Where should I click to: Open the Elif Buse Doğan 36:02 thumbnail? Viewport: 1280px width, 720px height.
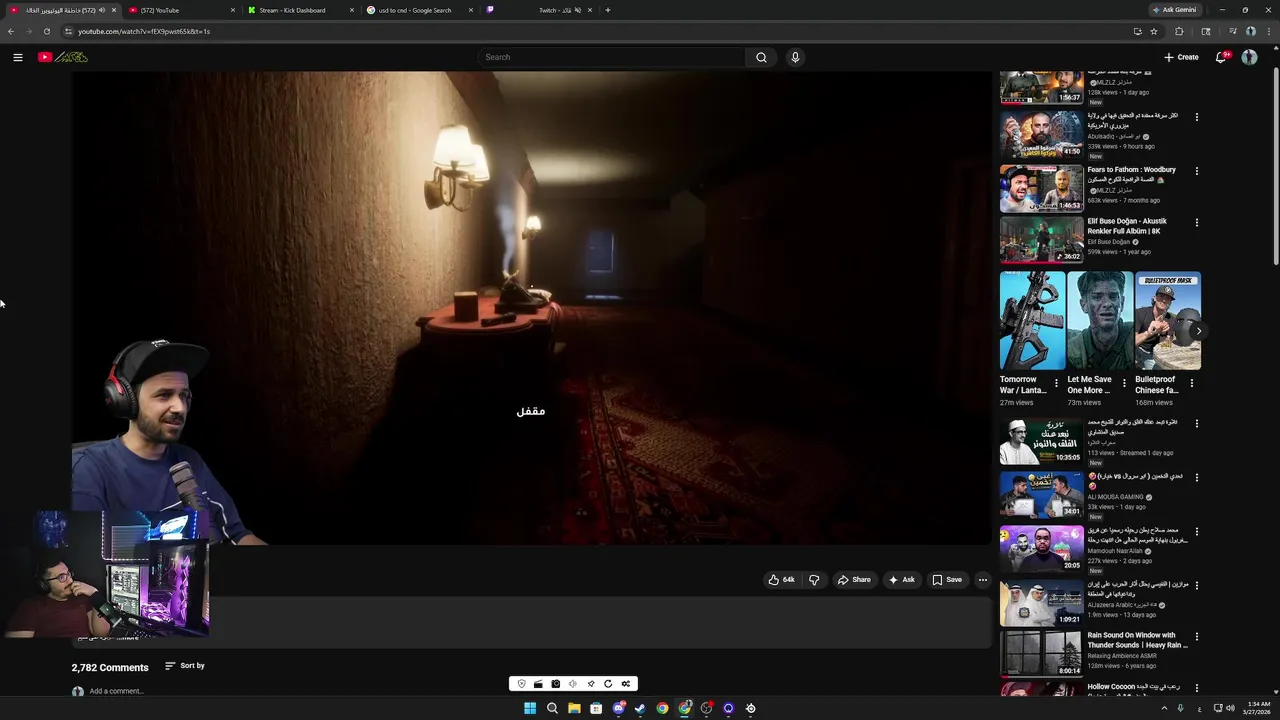pos(1041,240)
